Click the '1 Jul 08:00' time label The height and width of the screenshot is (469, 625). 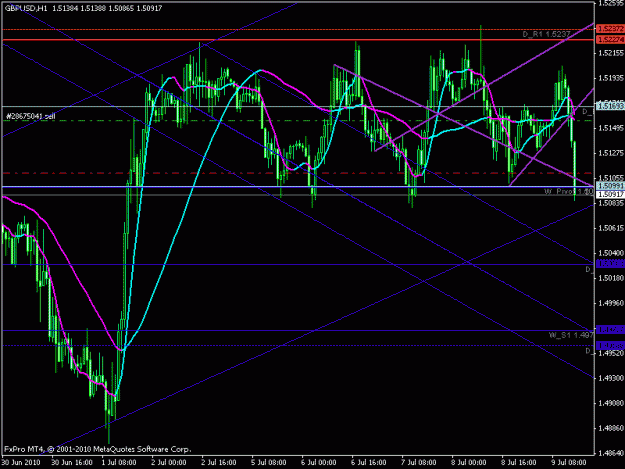point(119,462)
